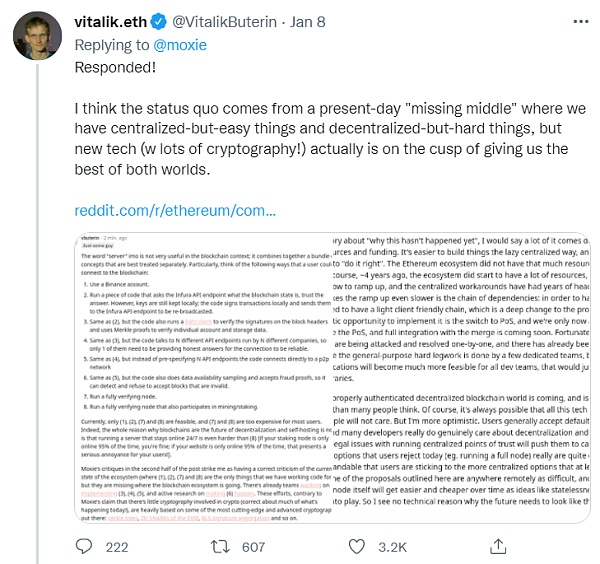Open Vitalik's profile avatar picture

click(36, 39)
